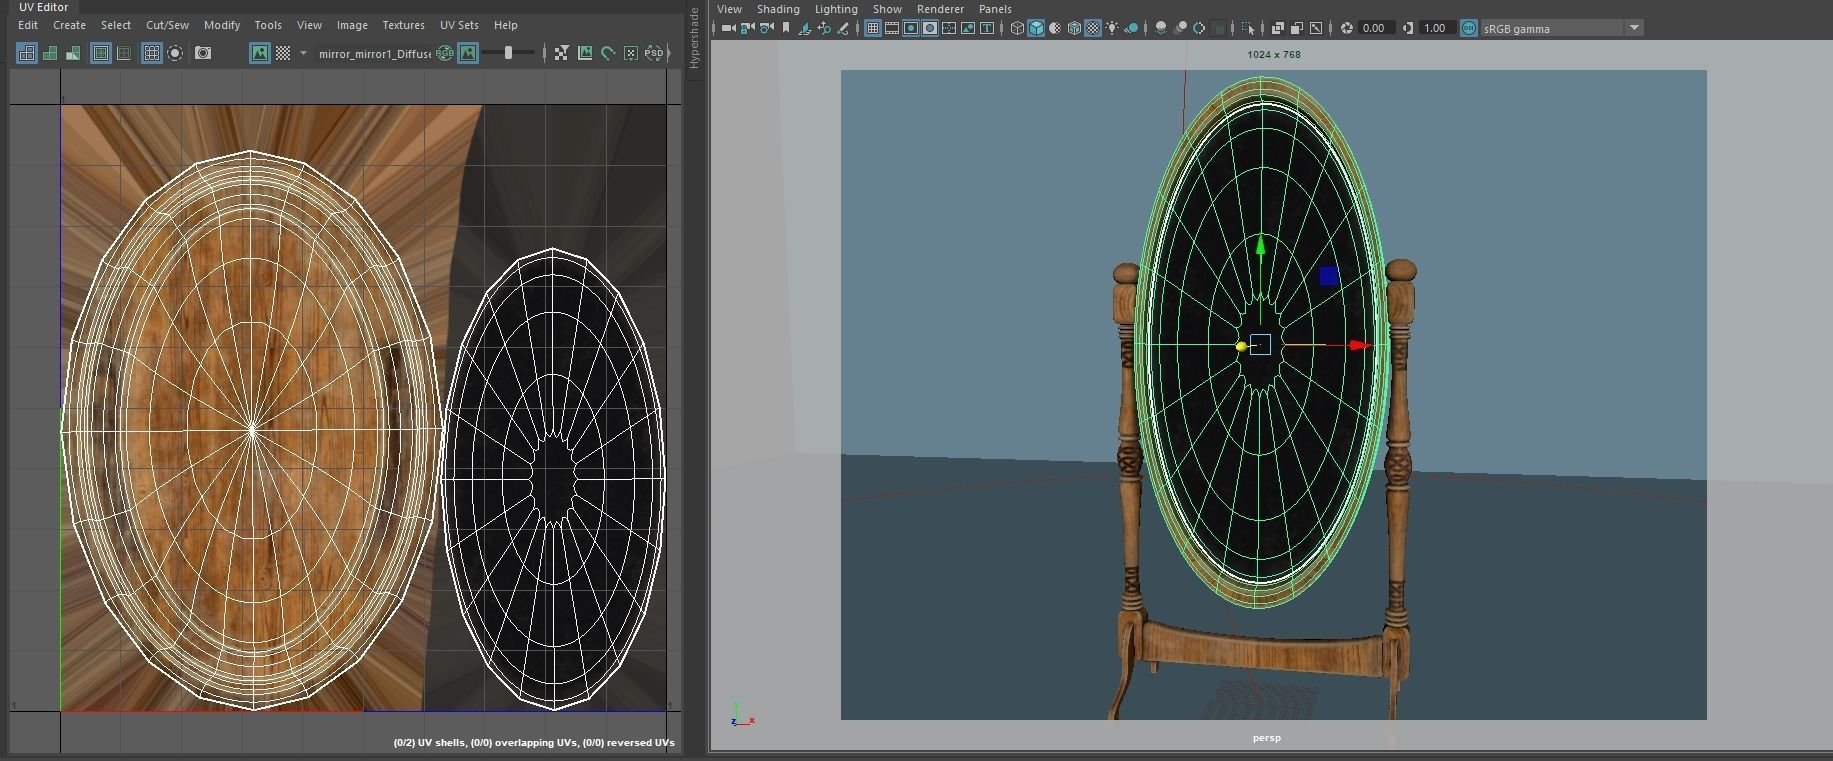
Task: Toggle textured display in viewport
Action: [x=1093, y=28]
